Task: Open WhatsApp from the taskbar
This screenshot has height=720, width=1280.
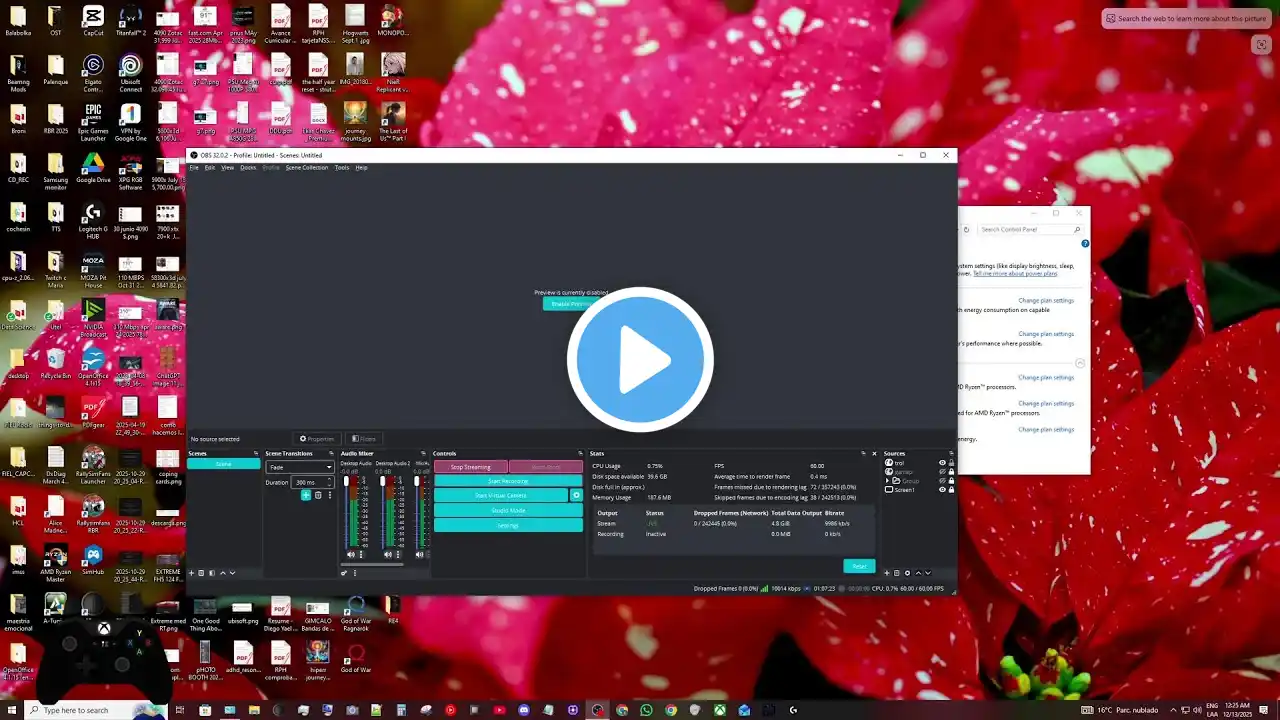Action: (646, 710)
